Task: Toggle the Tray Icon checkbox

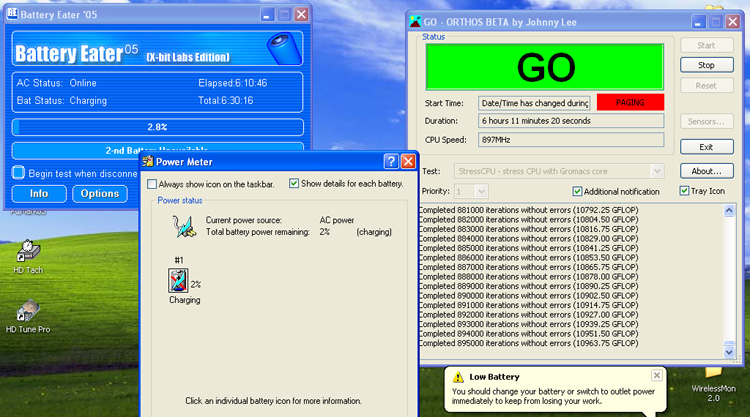Action: 684,191
